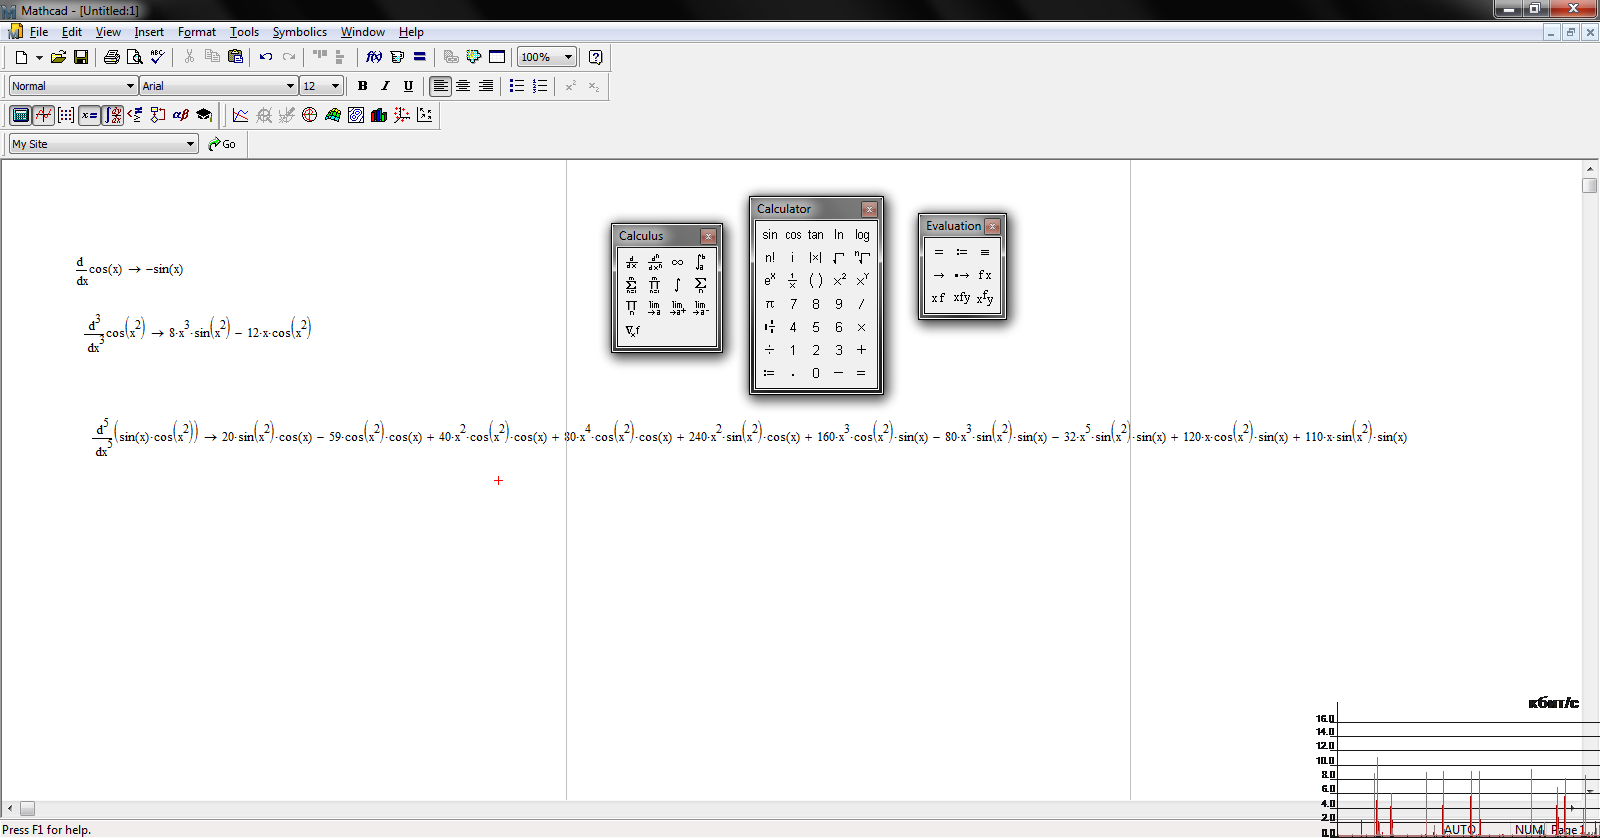Viewport: 1600px width, 838px height.
Task: Click log in the Calculator palette
Action: [862, 235]
